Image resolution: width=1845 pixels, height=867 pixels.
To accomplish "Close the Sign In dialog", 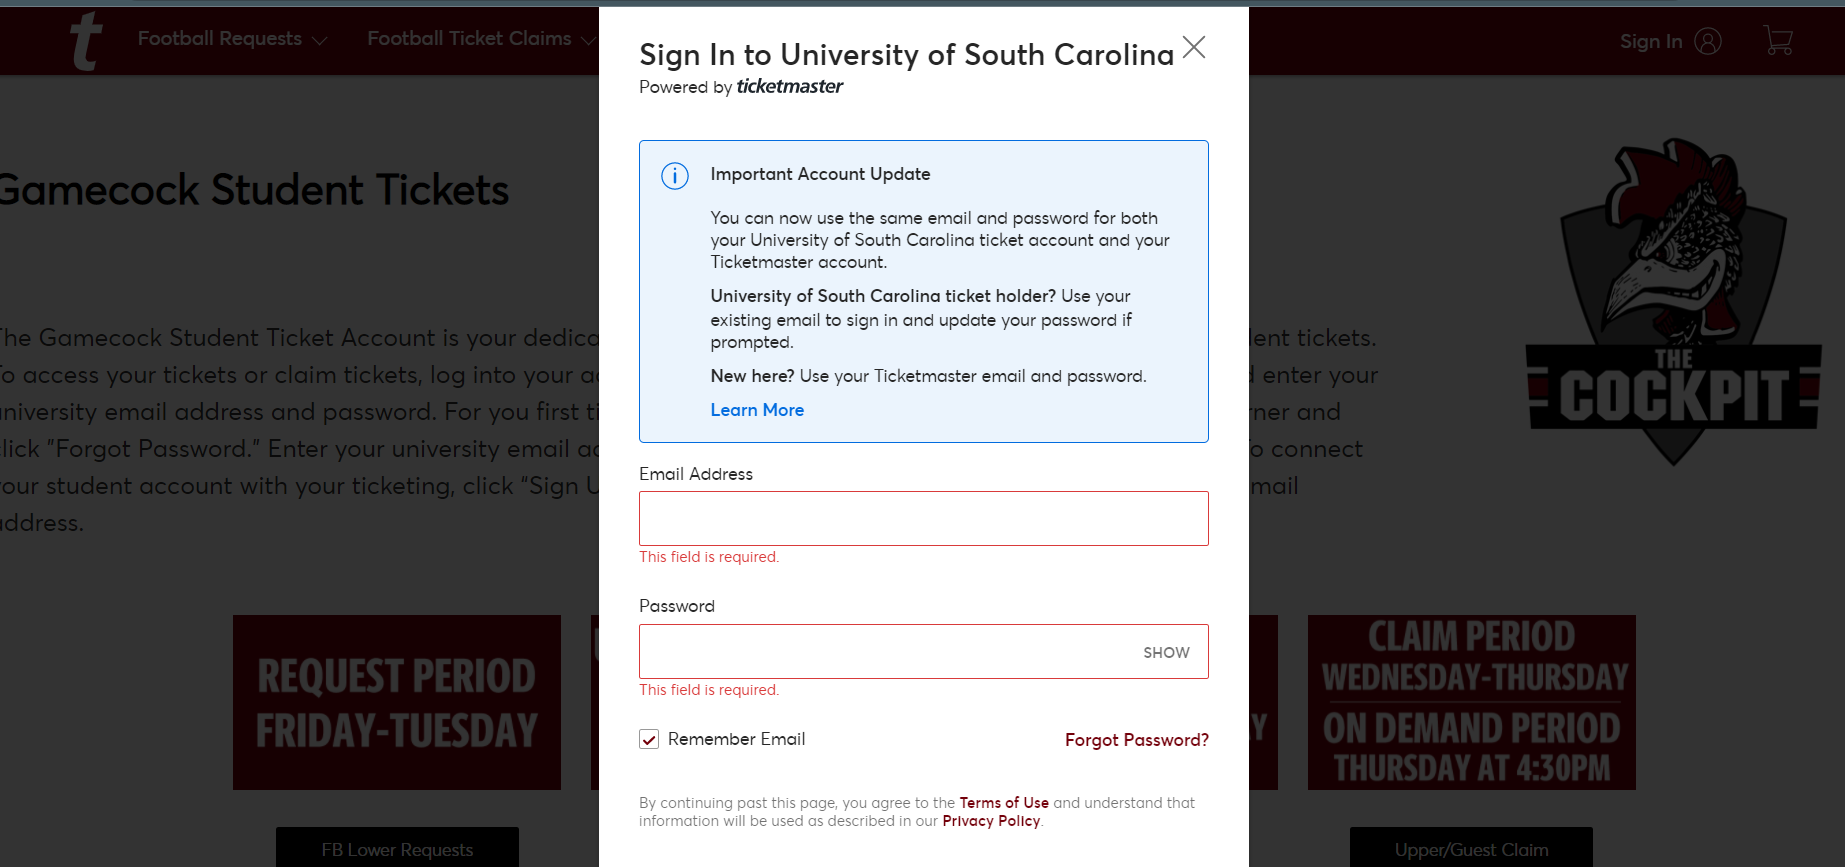I will tap(1193, 47).
